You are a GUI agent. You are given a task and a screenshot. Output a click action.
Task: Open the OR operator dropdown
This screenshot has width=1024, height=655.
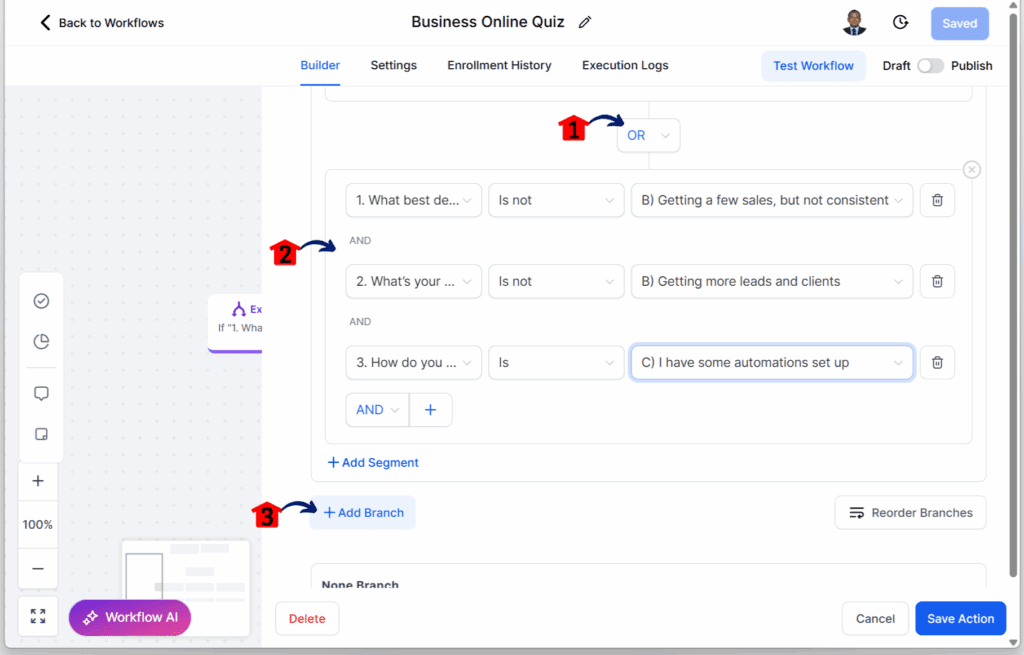[x=648, y=135]
